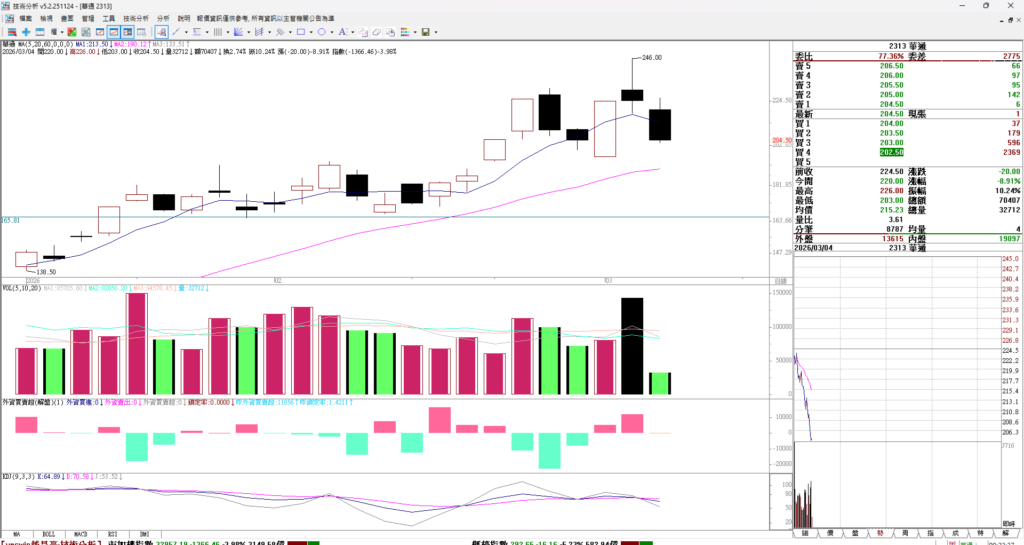
Task: Toggle the highlighted cursor tool in drawing toolbar
Action: point(161,32)
